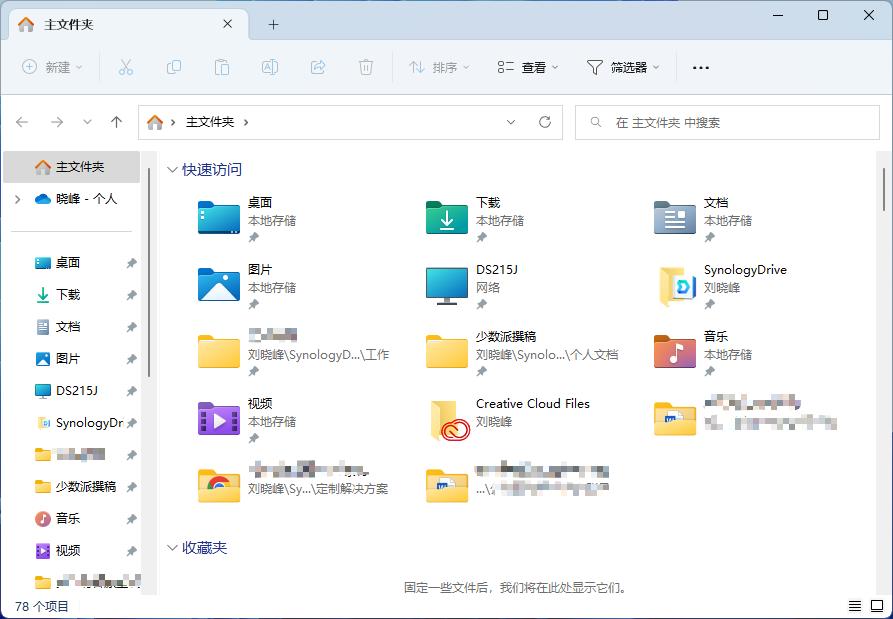The image size is (893, 619).
Task: Click the Delete trash bin icon
Action: [x=366, y=67]
